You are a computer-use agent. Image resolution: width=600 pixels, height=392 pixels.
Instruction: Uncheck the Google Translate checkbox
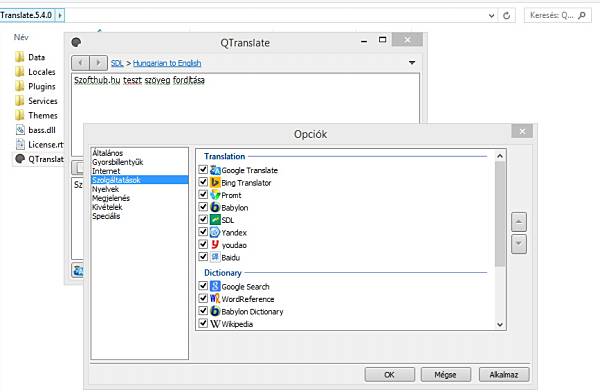click(203, 169)
